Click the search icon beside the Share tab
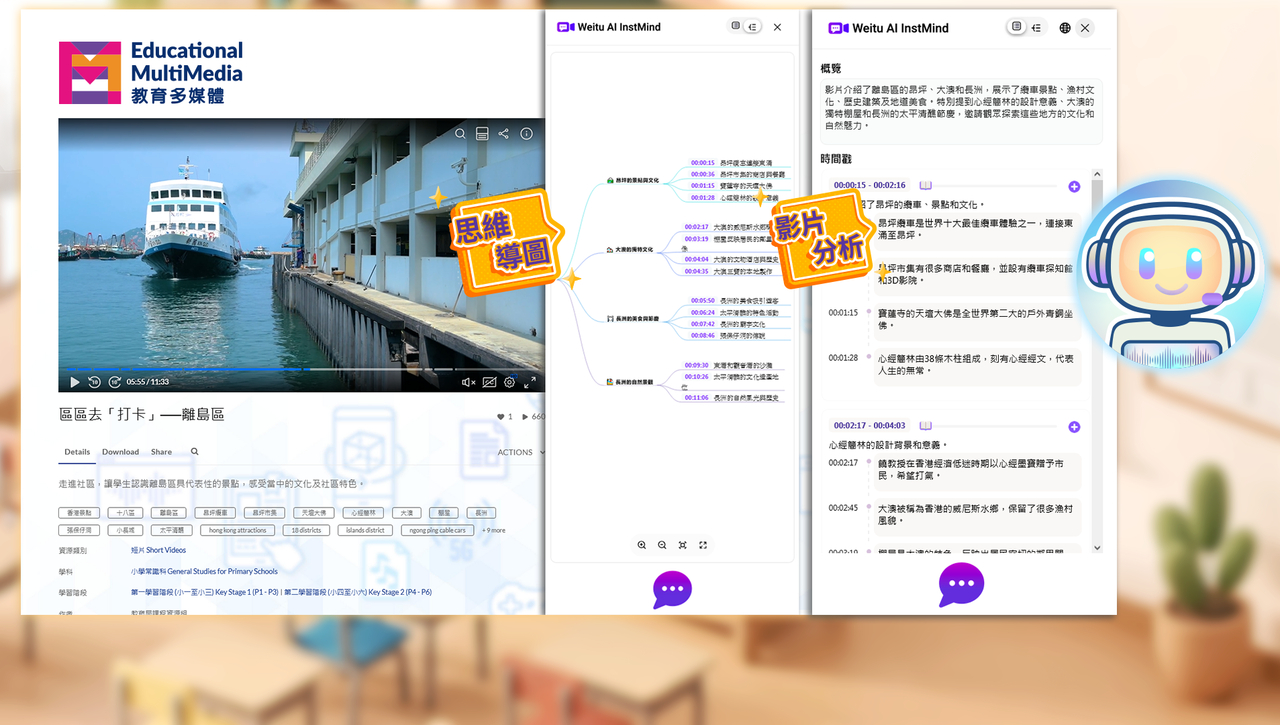 click(195, 452)
